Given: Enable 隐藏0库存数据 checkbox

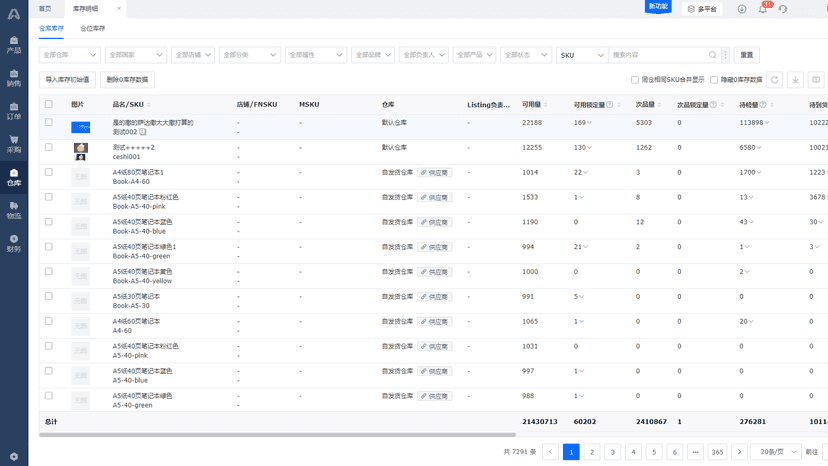Looking at the screenshot, I should [714, 80].
